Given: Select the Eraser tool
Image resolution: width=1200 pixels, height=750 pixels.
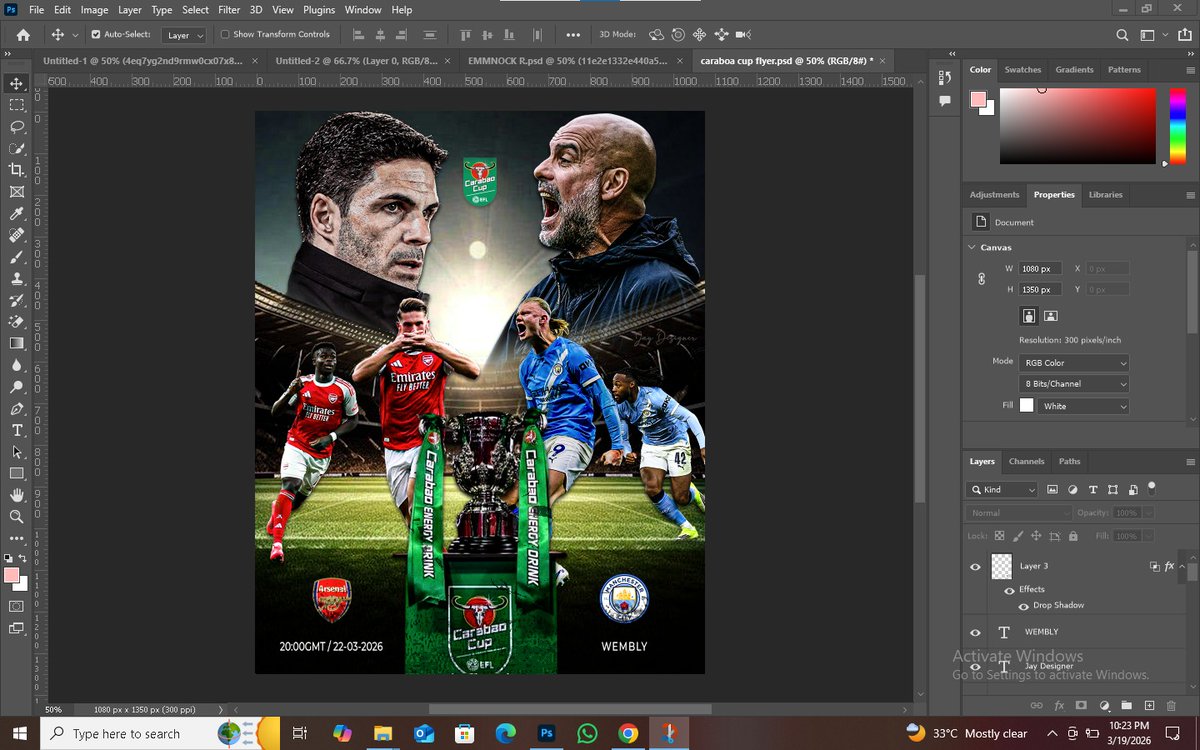Looking at the screenshot, I should 17,322.
